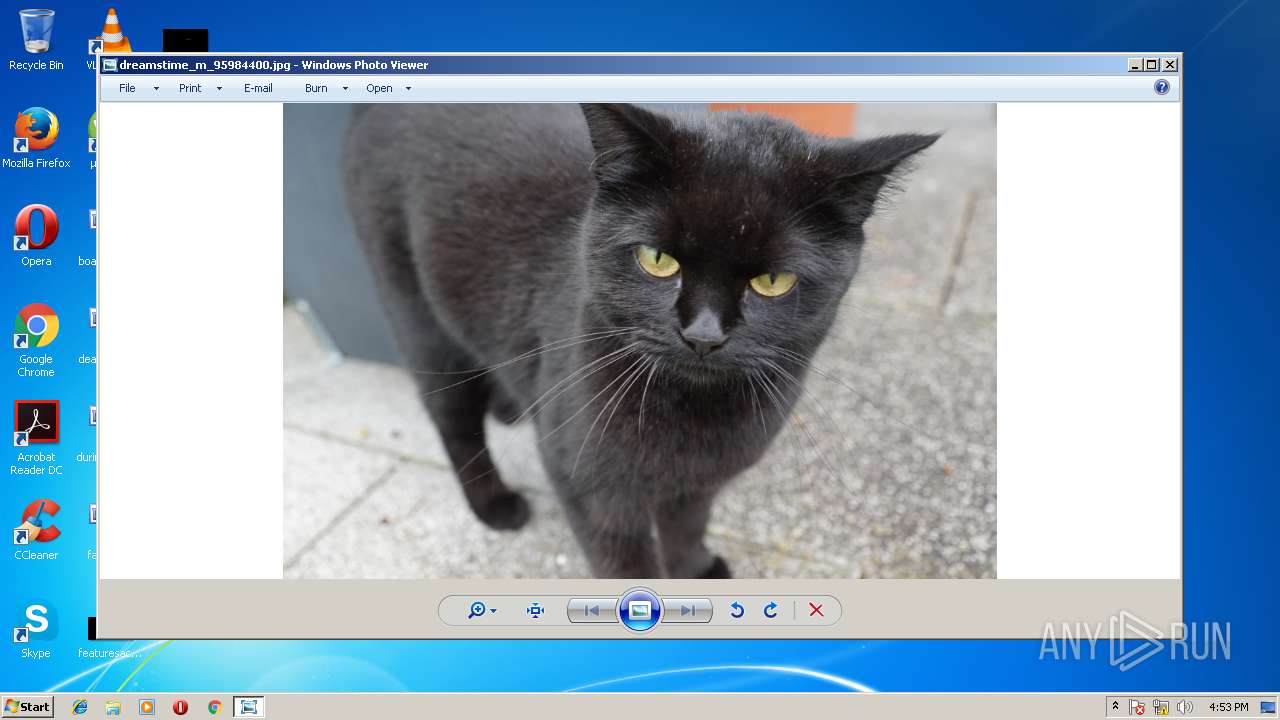Screen dimensions: 1280x720
Task: Open the VLC media player desktop icon
Action: (112, 34)
